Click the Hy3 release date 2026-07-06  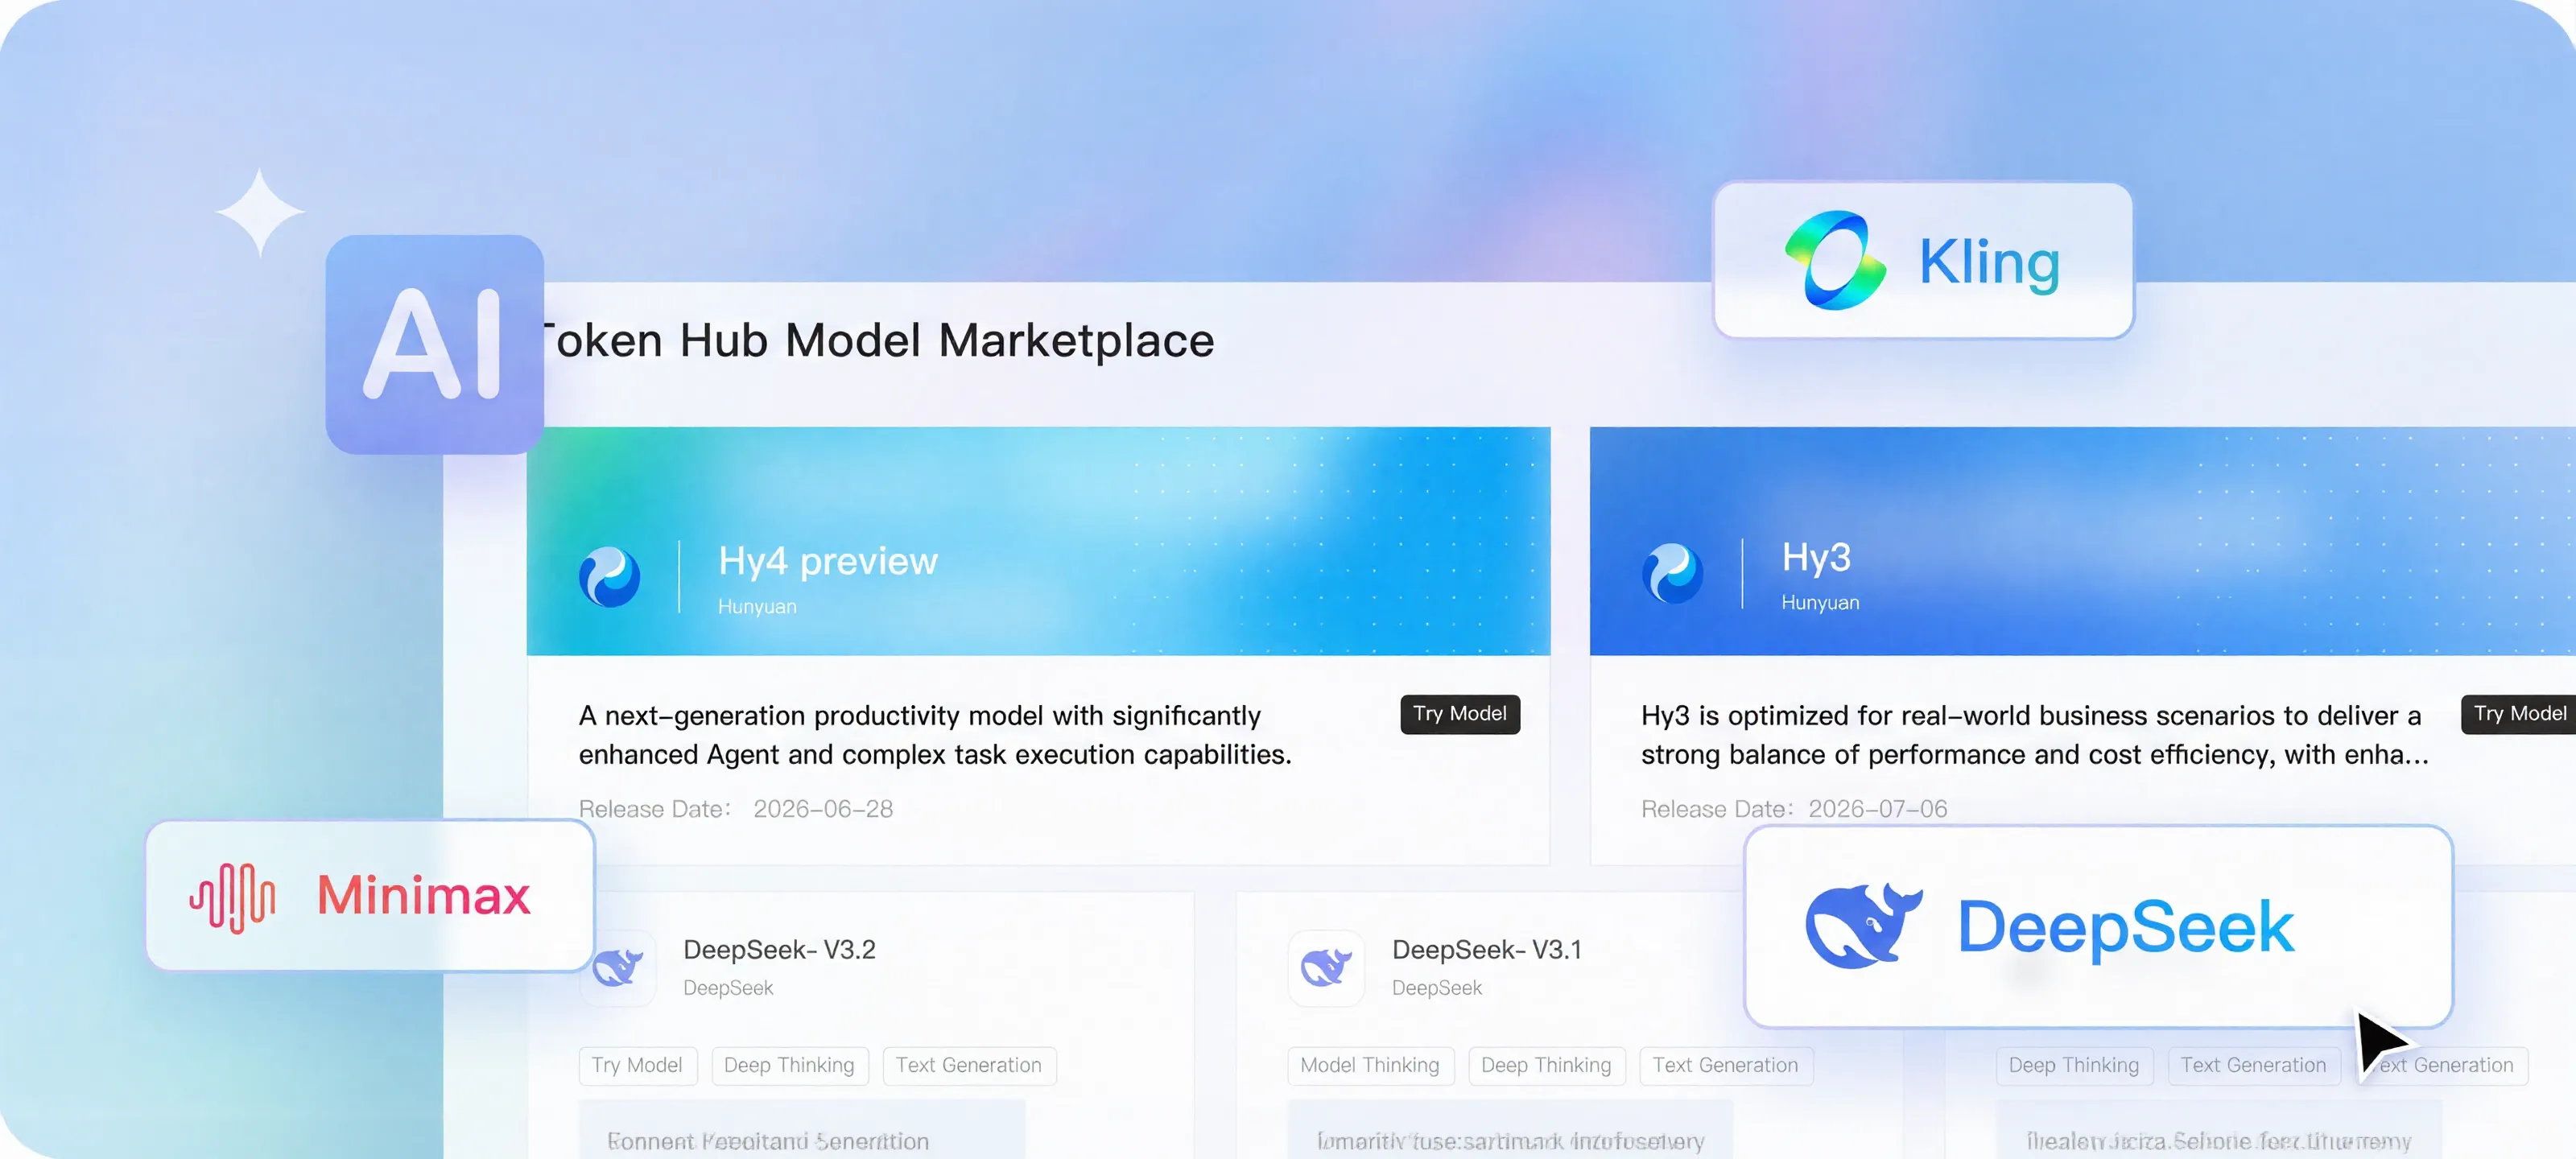pos(1878,809)
